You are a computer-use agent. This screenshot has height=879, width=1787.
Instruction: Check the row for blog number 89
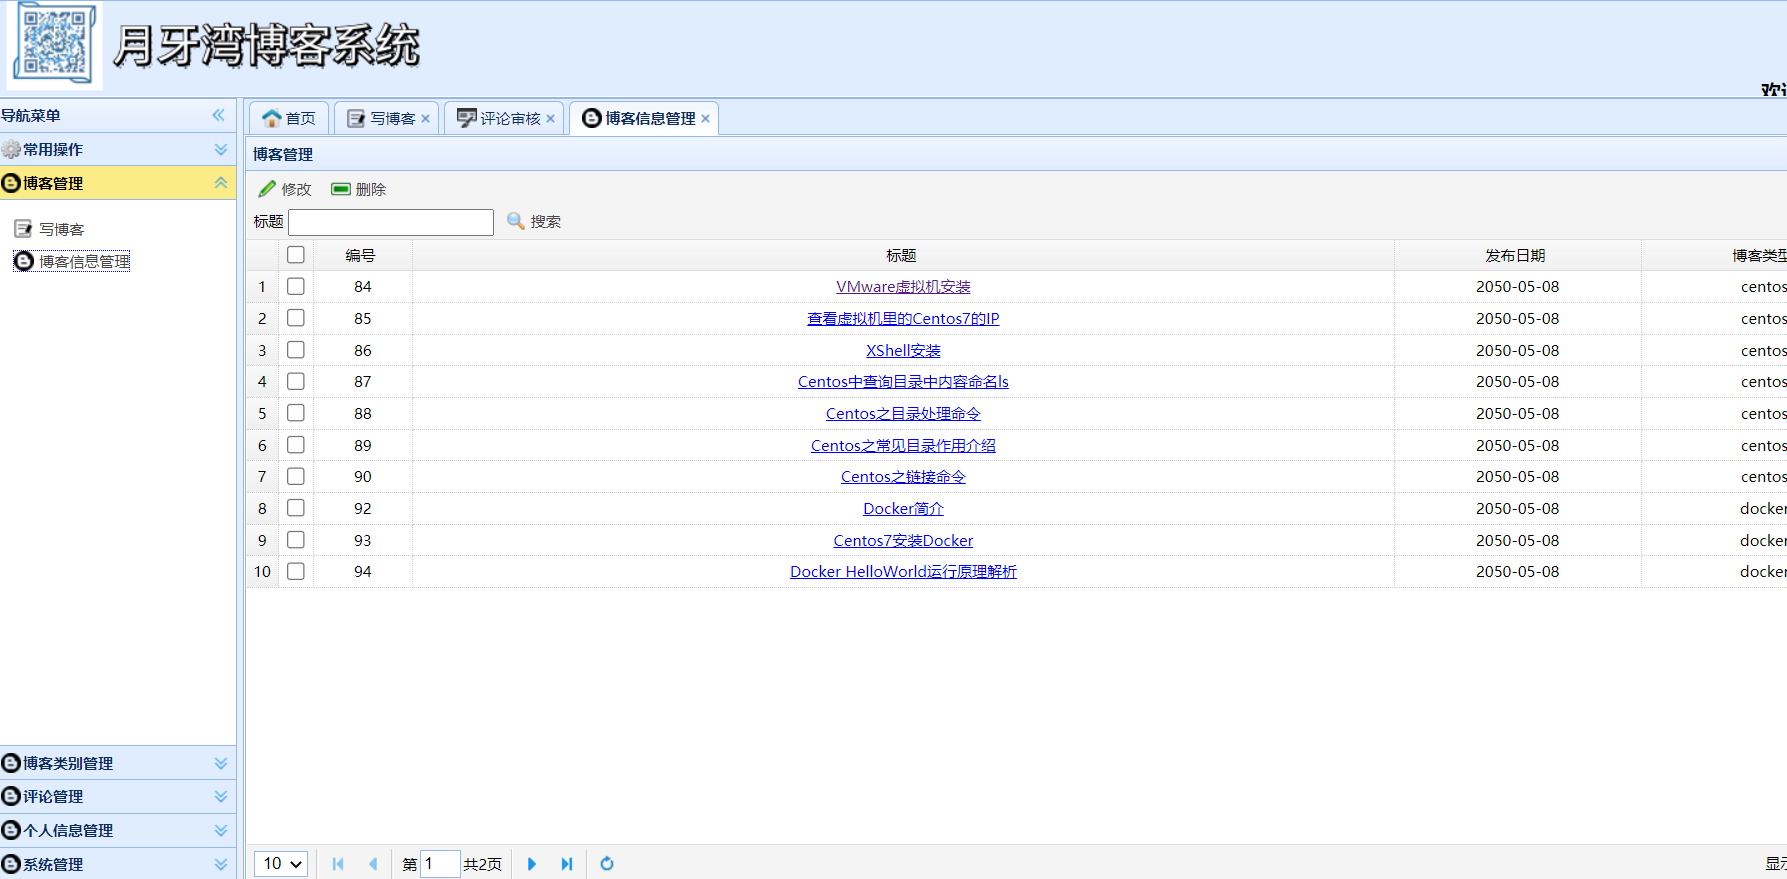[x=296, y=445]
